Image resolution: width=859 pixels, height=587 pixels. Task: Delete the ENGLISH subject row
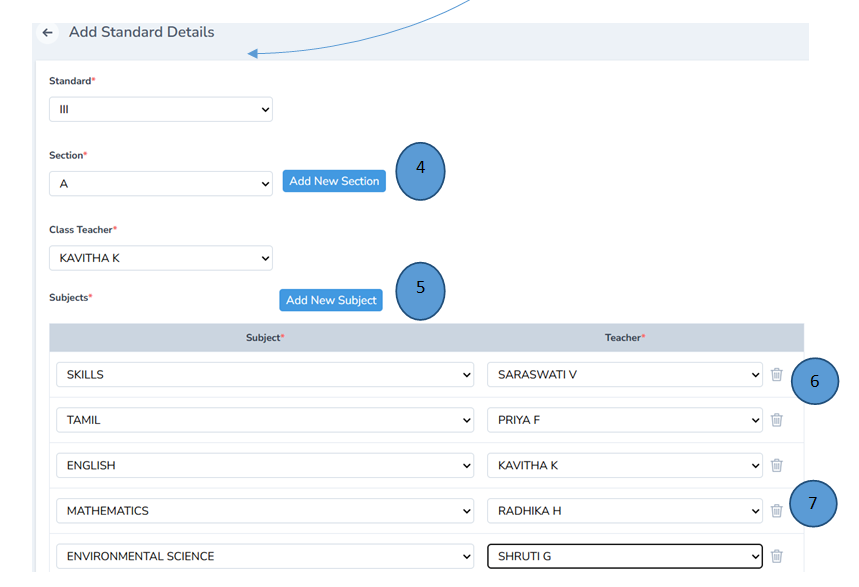[777, 465]
